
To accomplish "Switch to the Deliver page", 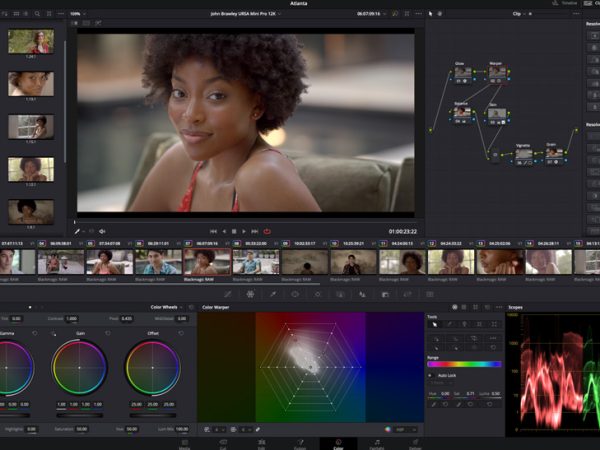I will [x=415, y=444].
